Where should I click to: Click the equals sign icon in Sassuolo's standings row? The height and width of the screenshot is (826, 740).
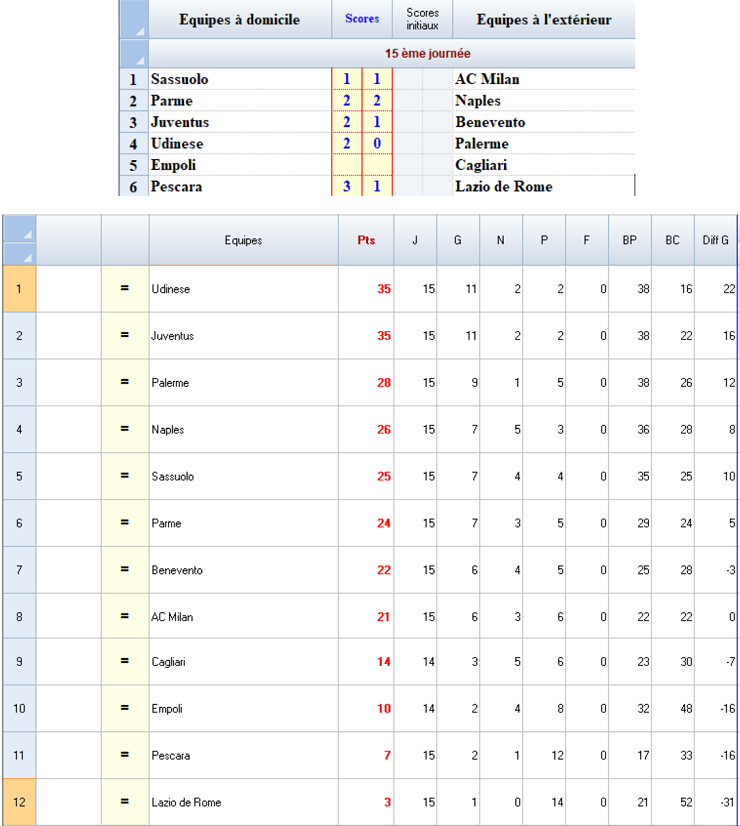[x=125, y=476]
